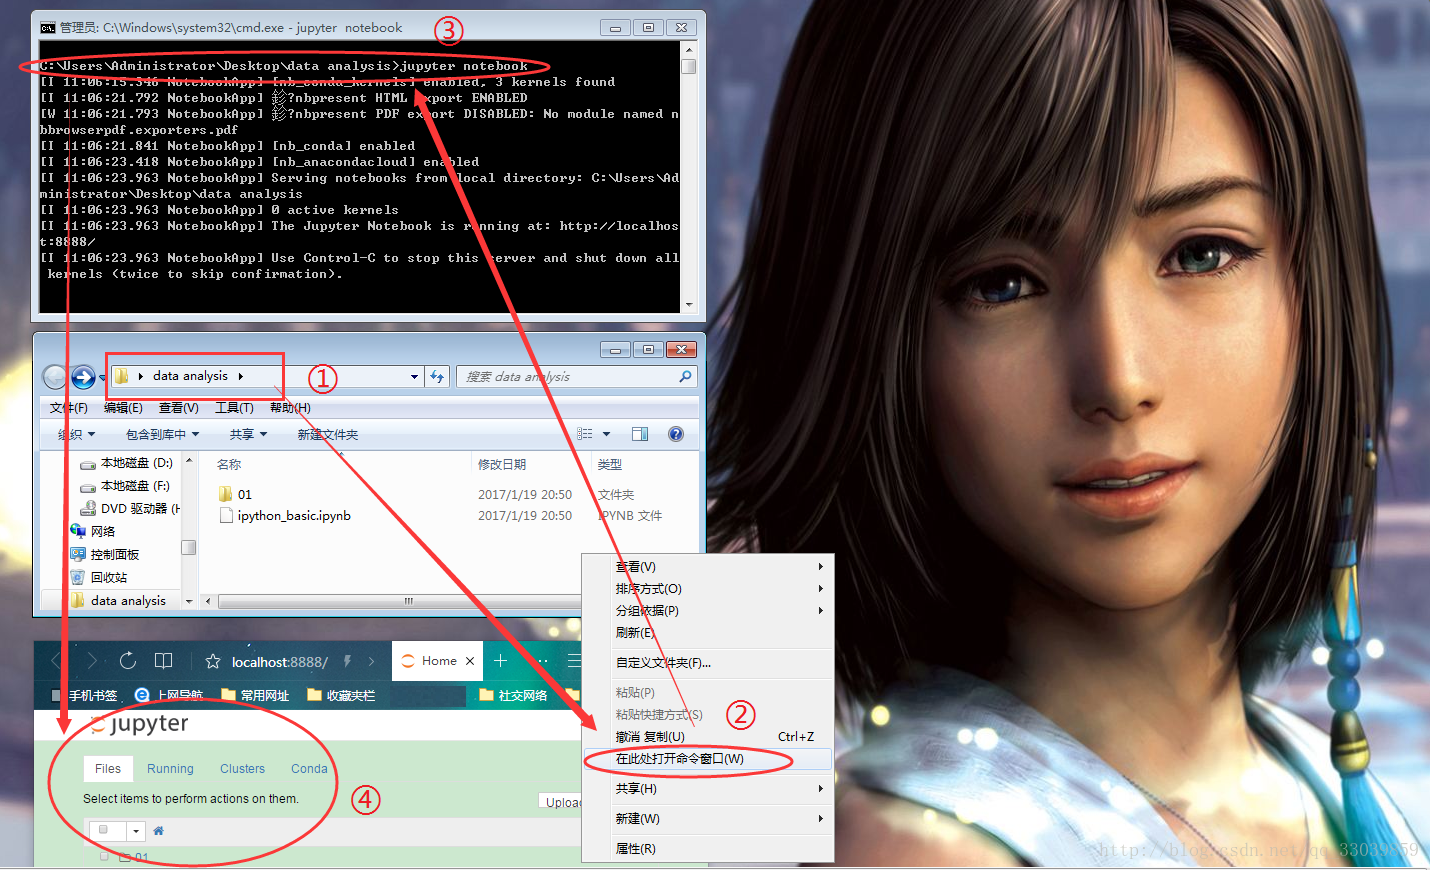Open a new browser tab with plus
This screenshot has height=870, width=1430.
(501, 661)
